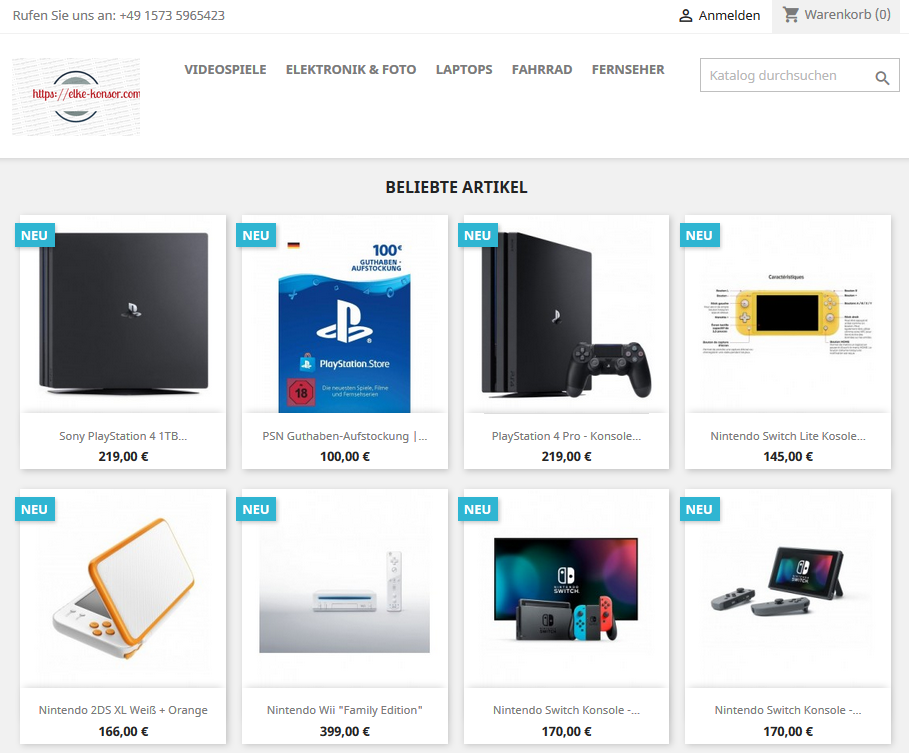Viewport: 909px width, 753px height.
Task: Open the Nintendo Switch Lite yellow console image
Action: [x=788, y=314]
